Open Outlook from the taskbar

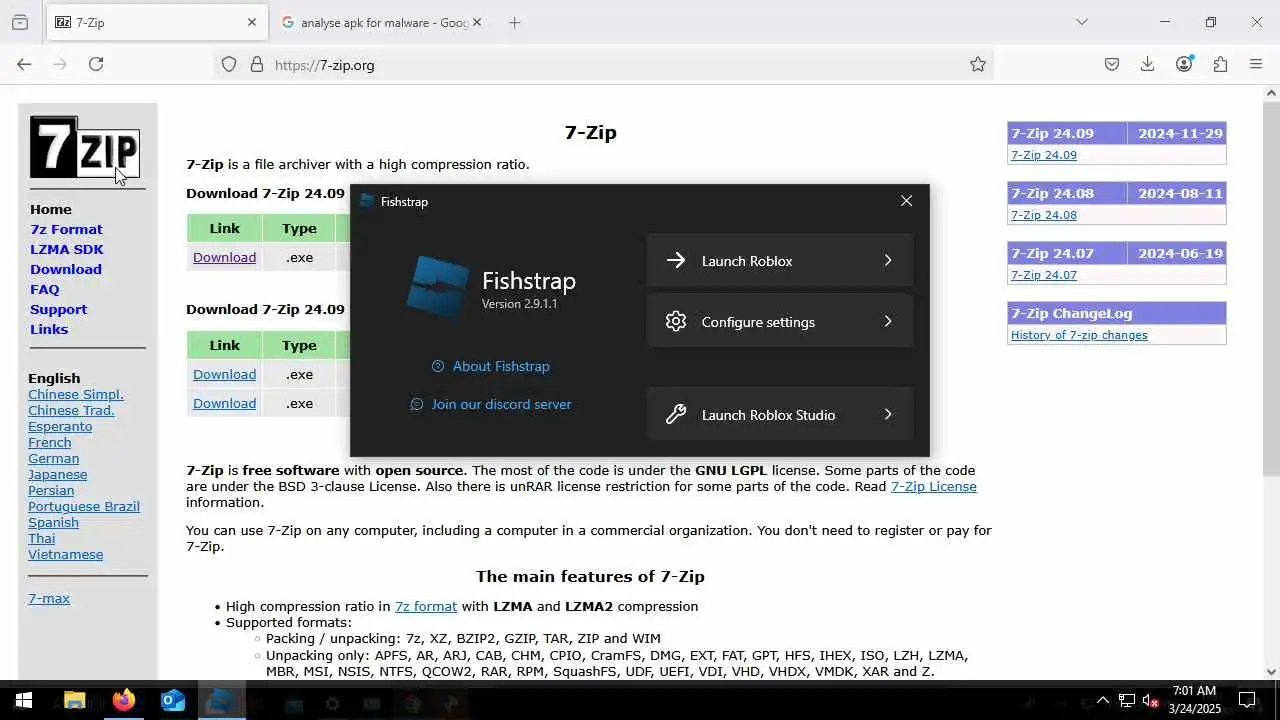[x=173, y=700]
